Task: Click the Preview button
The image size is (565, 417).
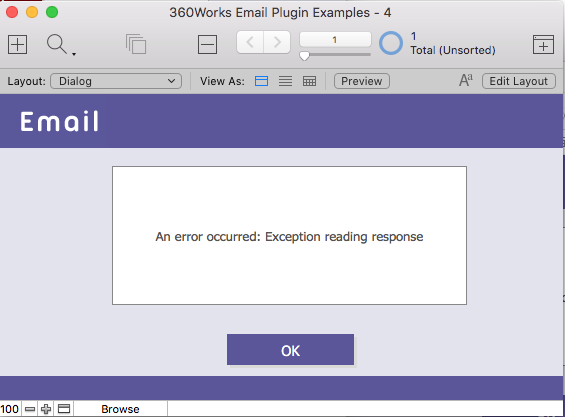Action: pyautogui.click(x=361, y=81)
